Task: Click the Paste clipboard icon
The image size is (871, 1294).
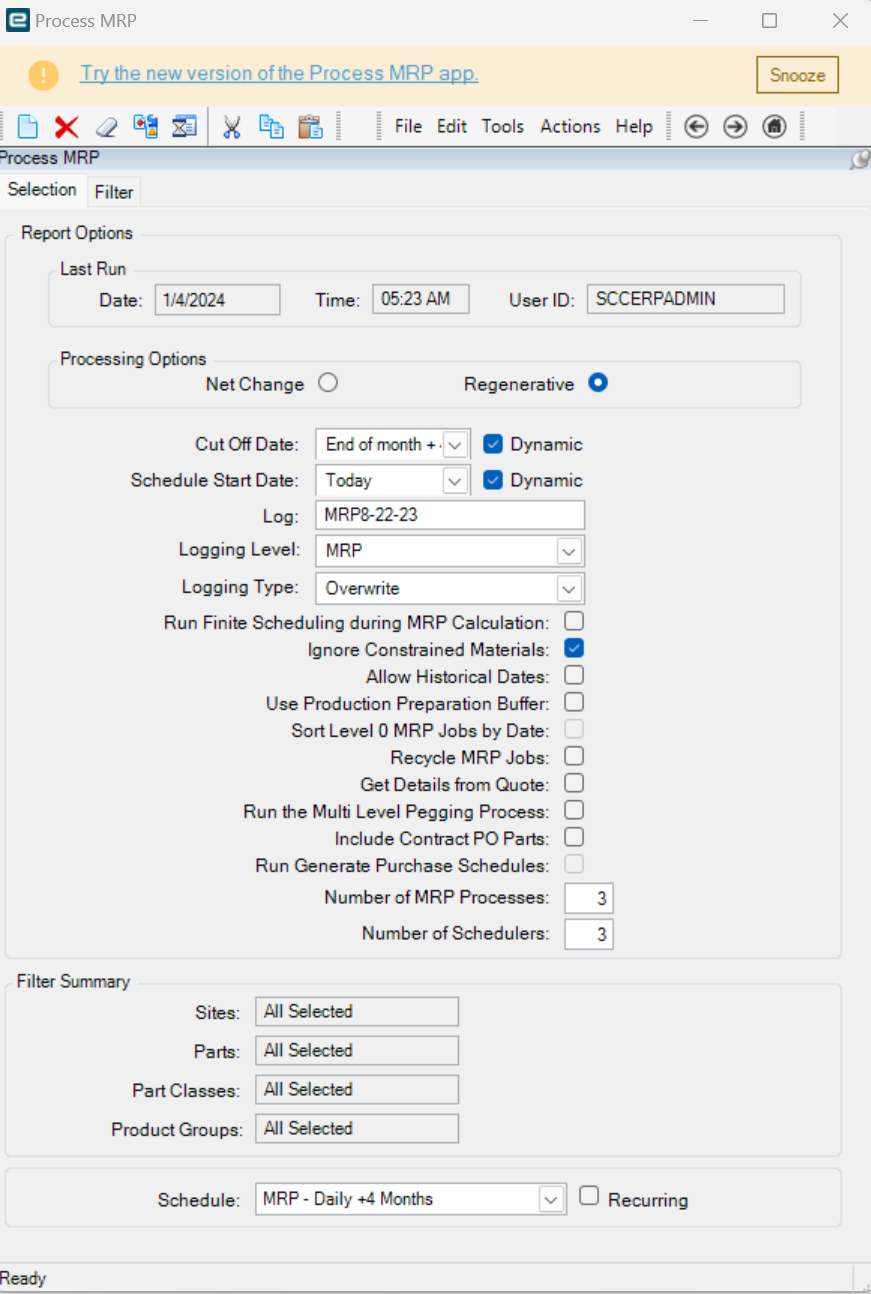Action: (310, 127)
